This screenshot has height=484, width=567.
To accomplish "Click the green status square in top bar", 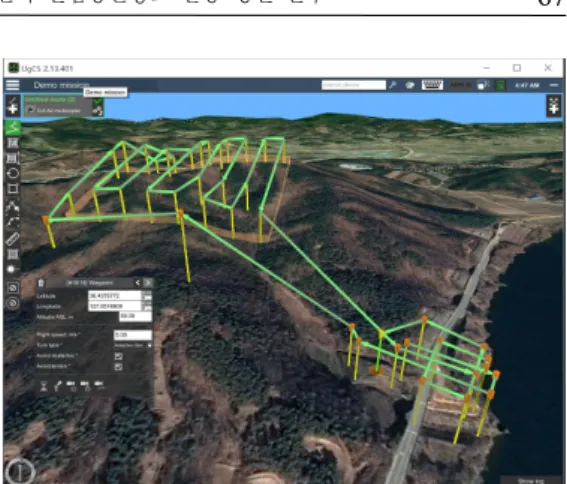I will click(500, 85).
